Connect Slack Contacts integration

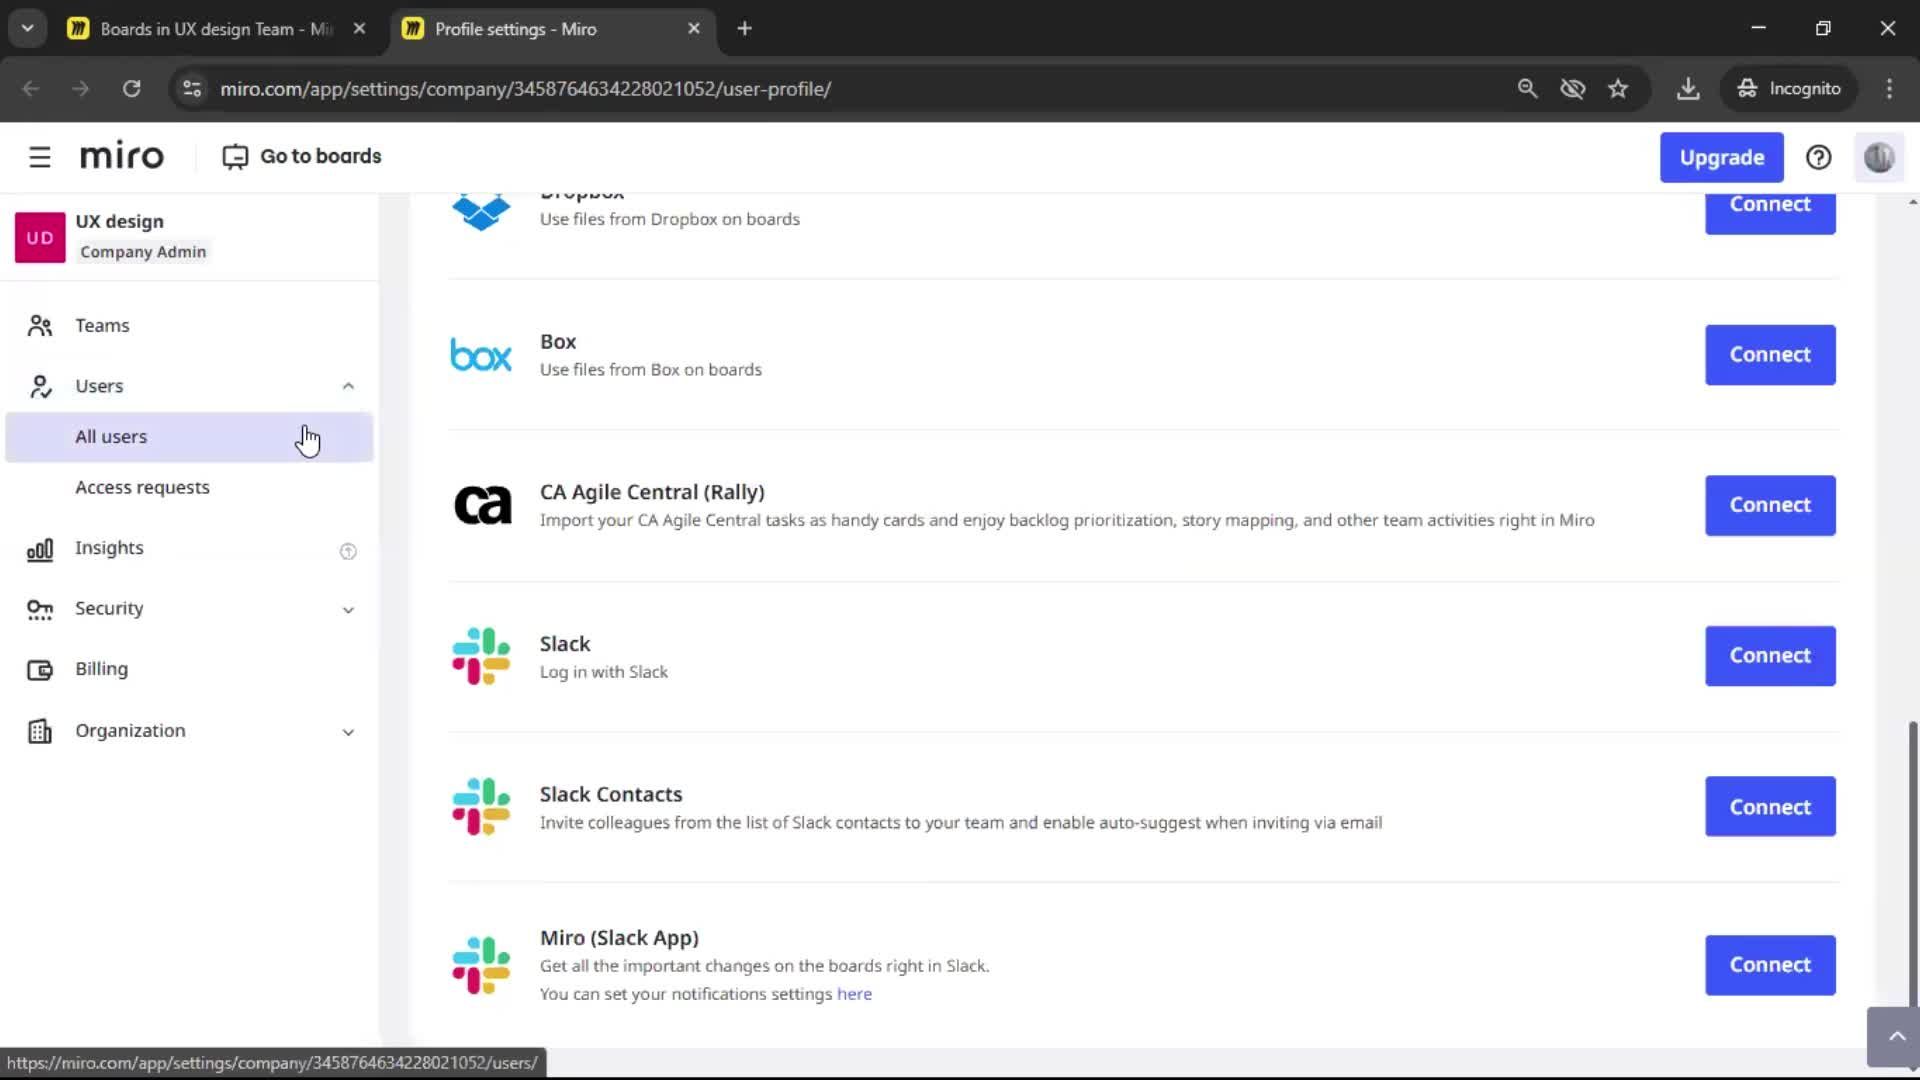[1770, 807]
